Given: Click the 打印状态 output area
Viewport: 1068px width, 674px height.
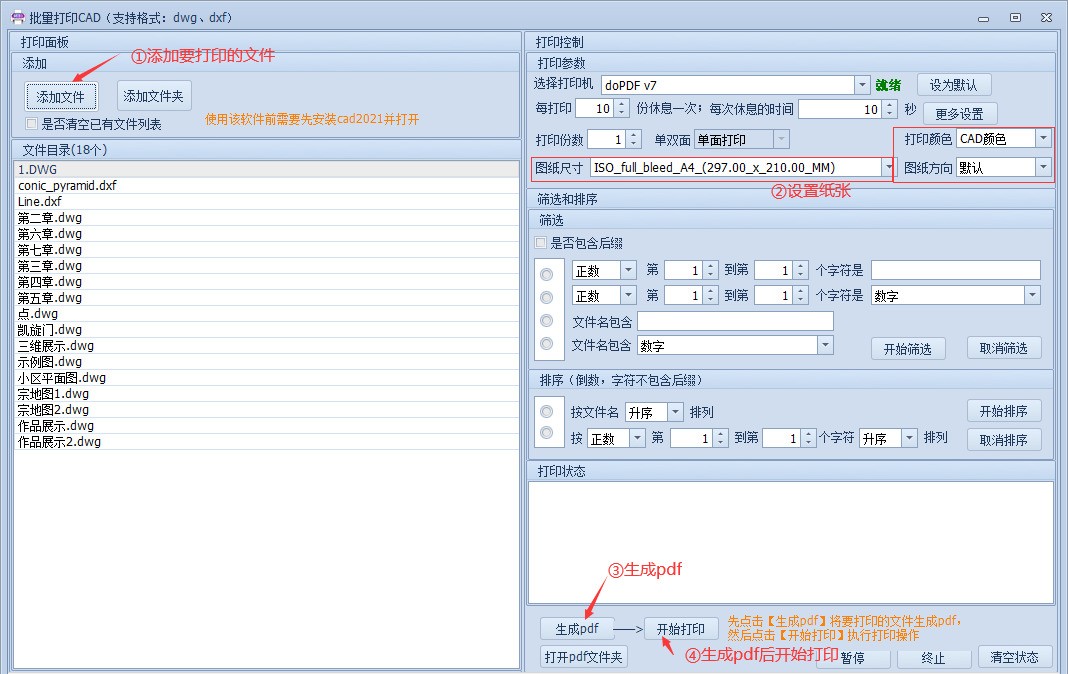Looking at the screenshot, I should (791, 543).
